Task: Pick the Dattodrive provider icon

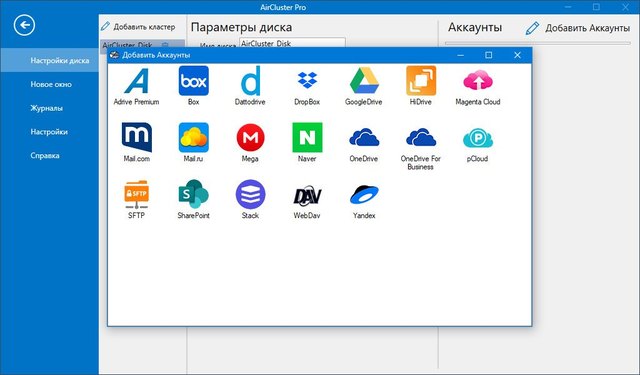Action: [x=250, y=81]
